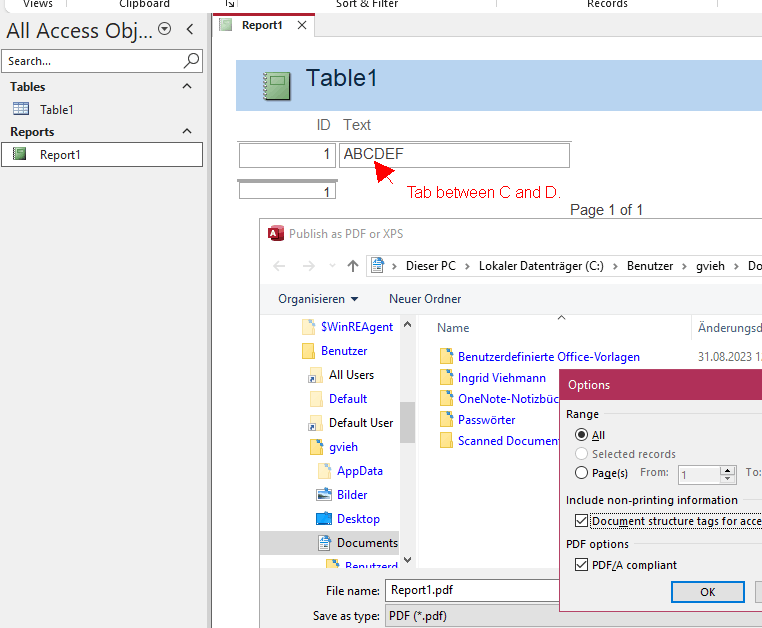Select gvieh folder in tree
The width and height of the screenshot is (762, 628).
(334, 447)
